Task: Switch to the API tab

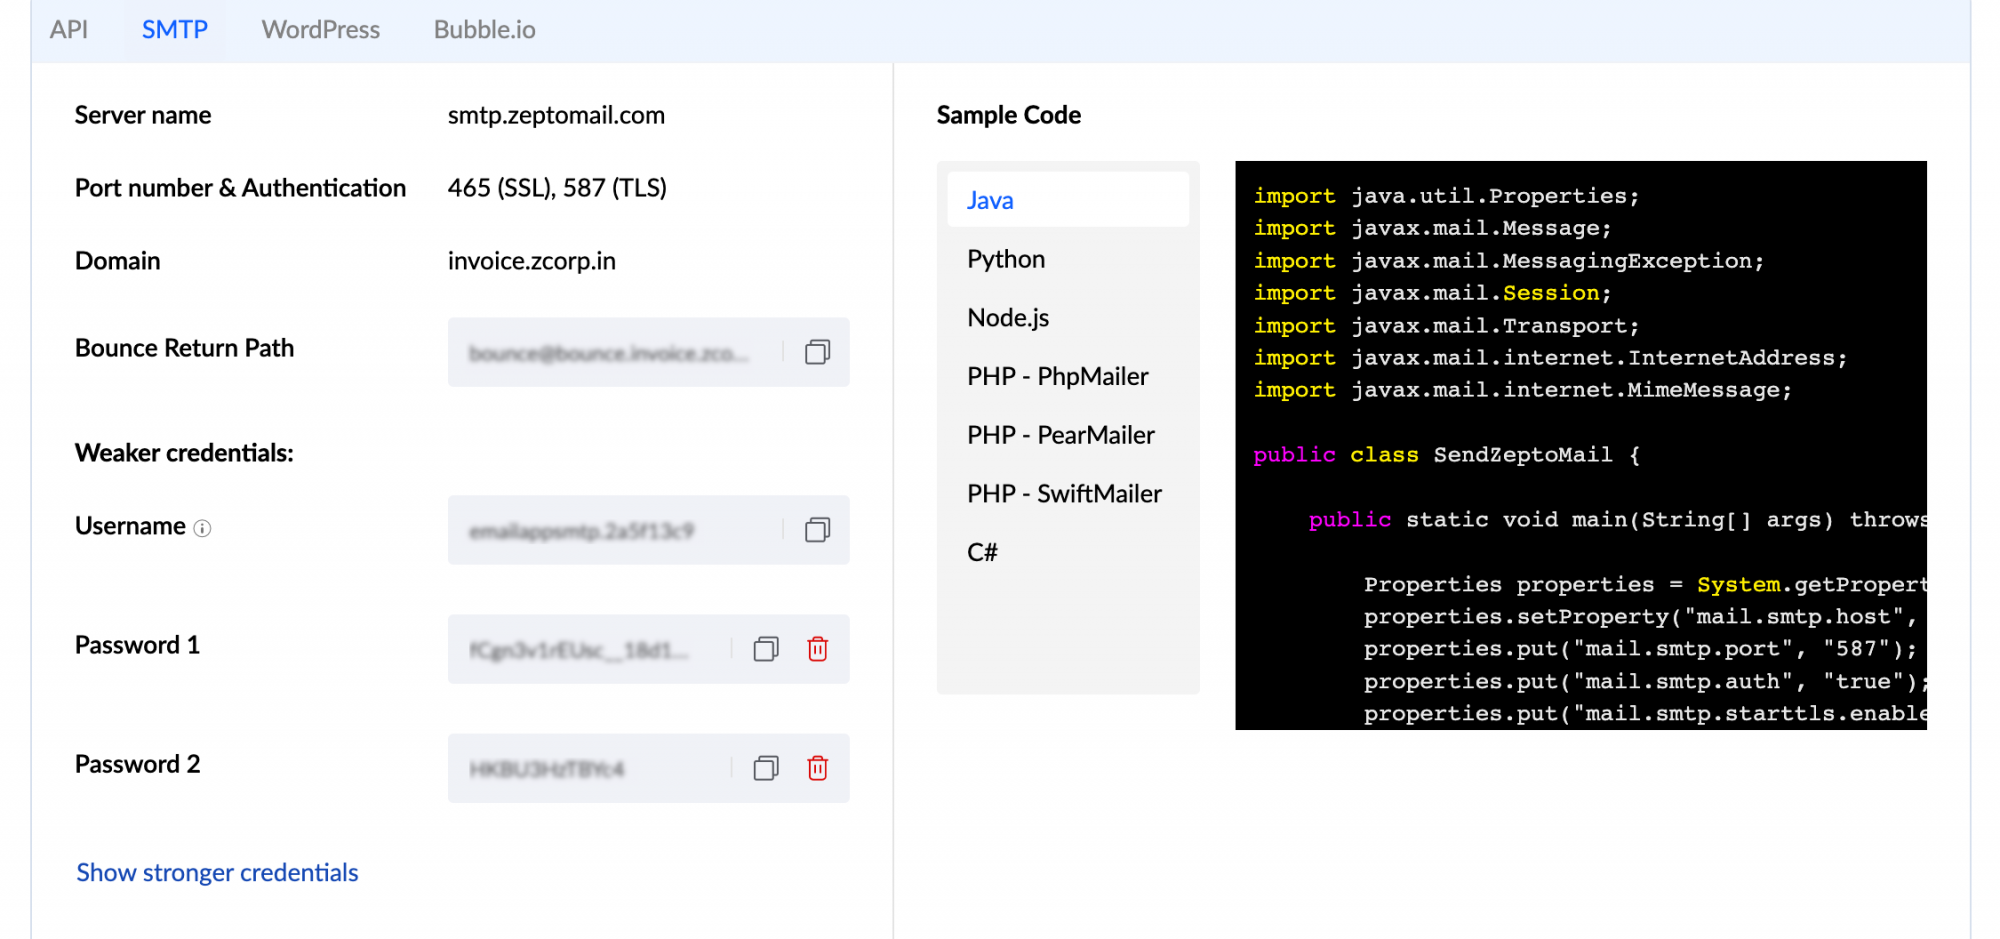Action: pyautogui.click(x=70, y=29)
